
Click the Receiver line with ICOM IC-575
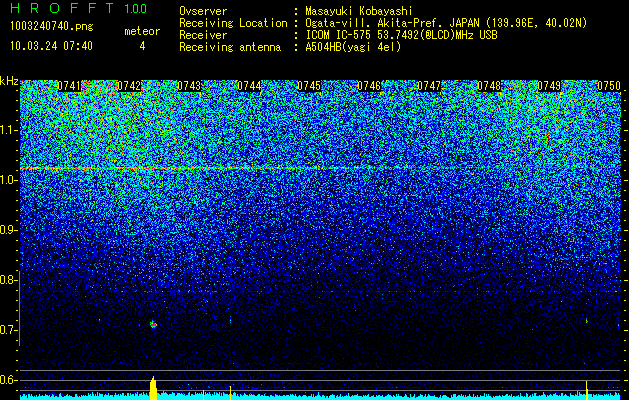click(338, 35)
